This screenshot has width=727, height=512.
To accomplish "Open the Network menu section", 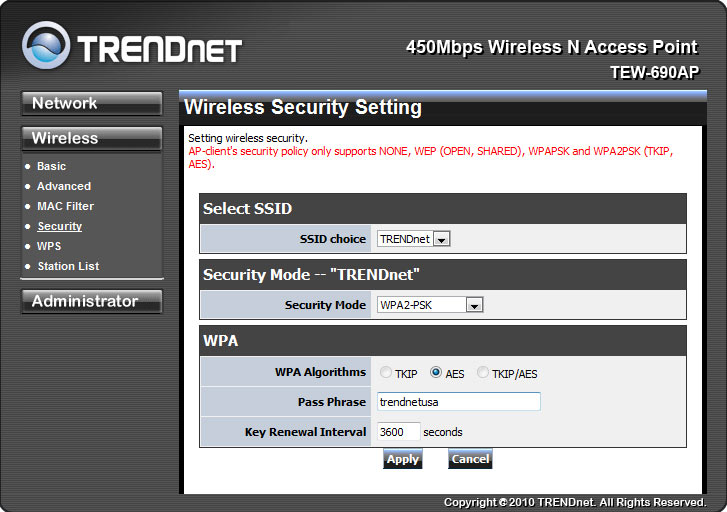I will click(92, 103).
